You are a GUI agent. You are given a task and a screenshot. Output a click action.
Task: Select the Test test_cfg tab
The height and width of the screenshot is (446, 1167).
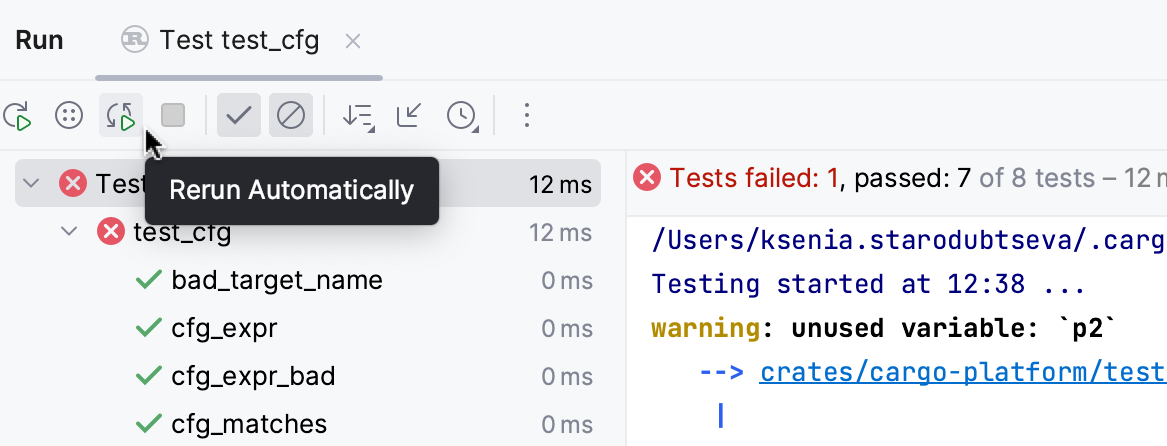(238, 41)
